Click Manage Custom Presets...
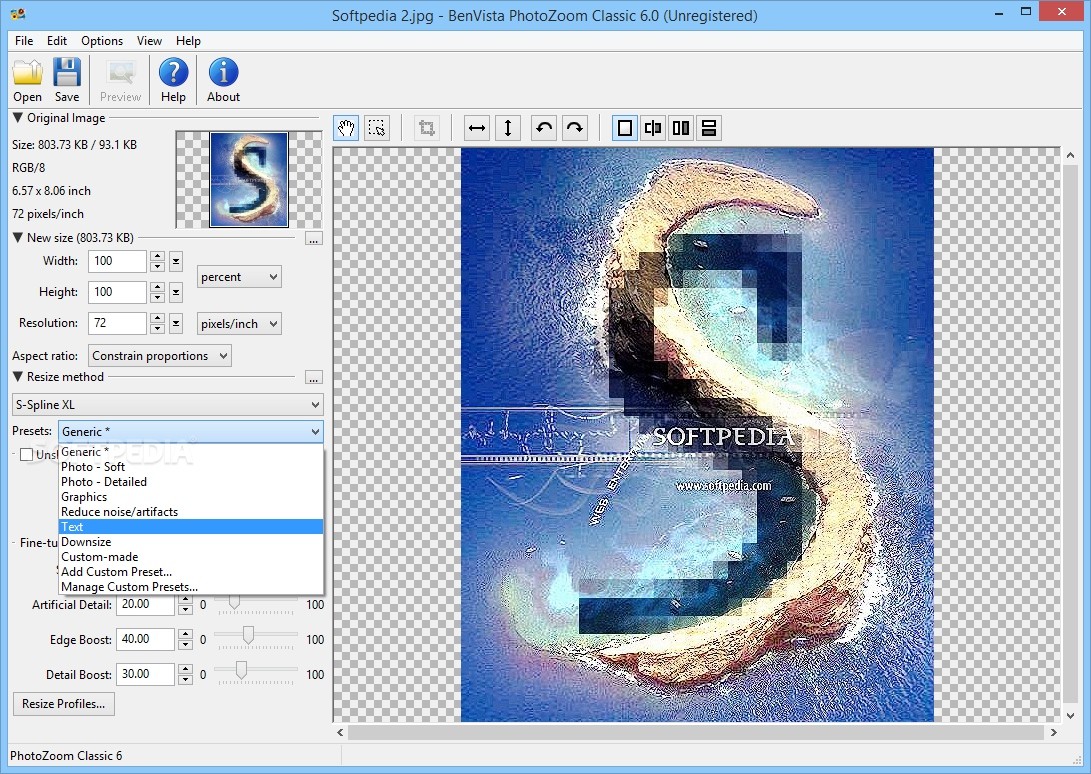The image size is (1091, 774). [191, 587]
